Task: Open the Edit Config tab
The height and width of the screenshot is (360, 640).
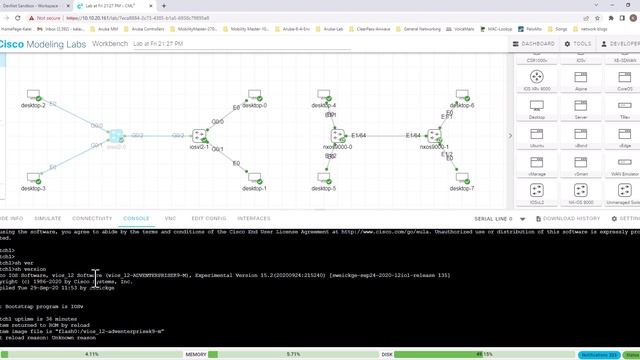Action: (x=209, y=218)
